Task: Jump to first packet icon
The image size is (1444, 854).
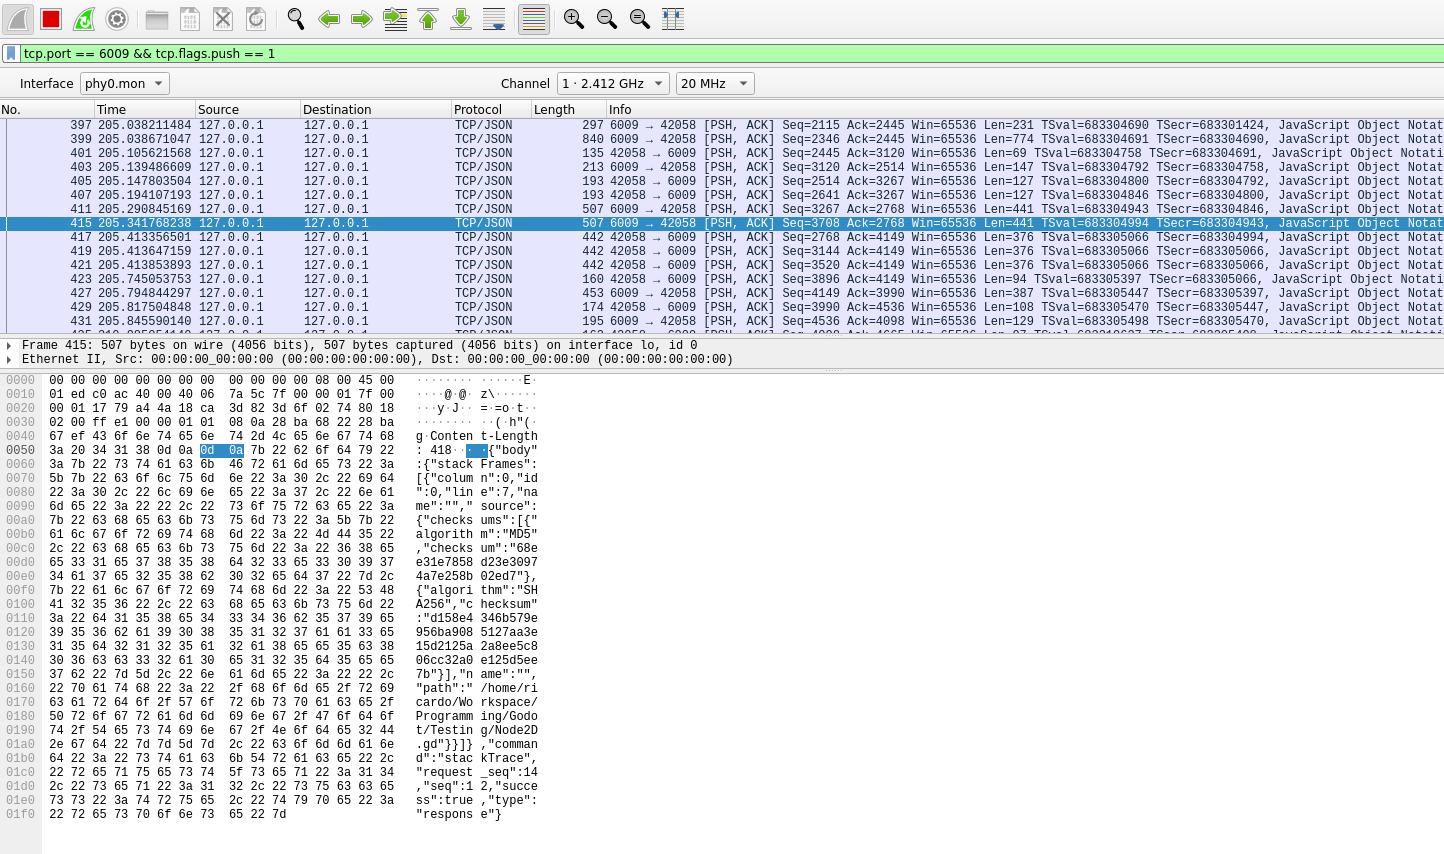Action: [x=428, y=19]
